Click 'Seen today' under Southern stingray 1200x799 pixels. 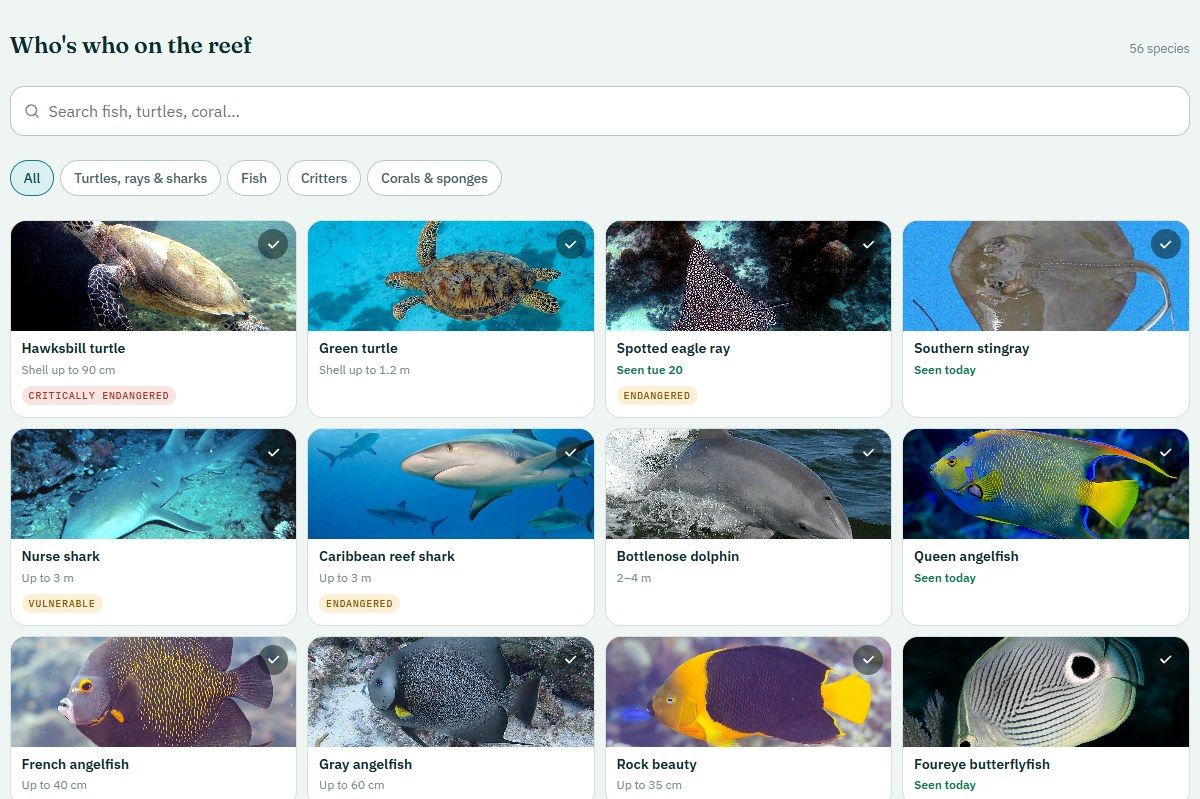coord(945,370)
